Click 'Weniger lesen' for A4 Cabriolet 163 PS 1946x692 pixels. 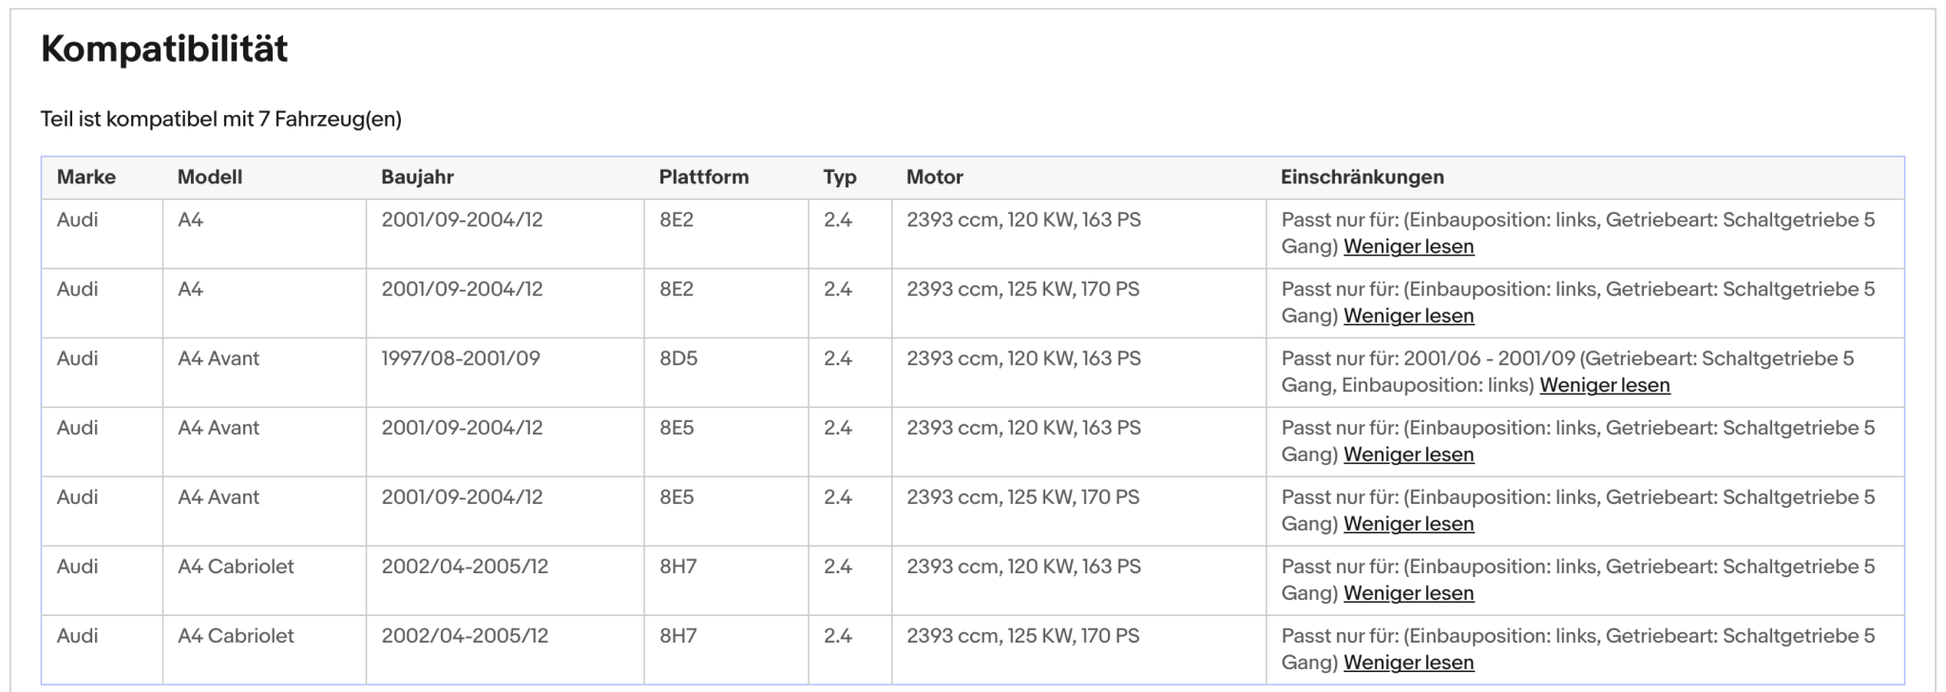1408,593
